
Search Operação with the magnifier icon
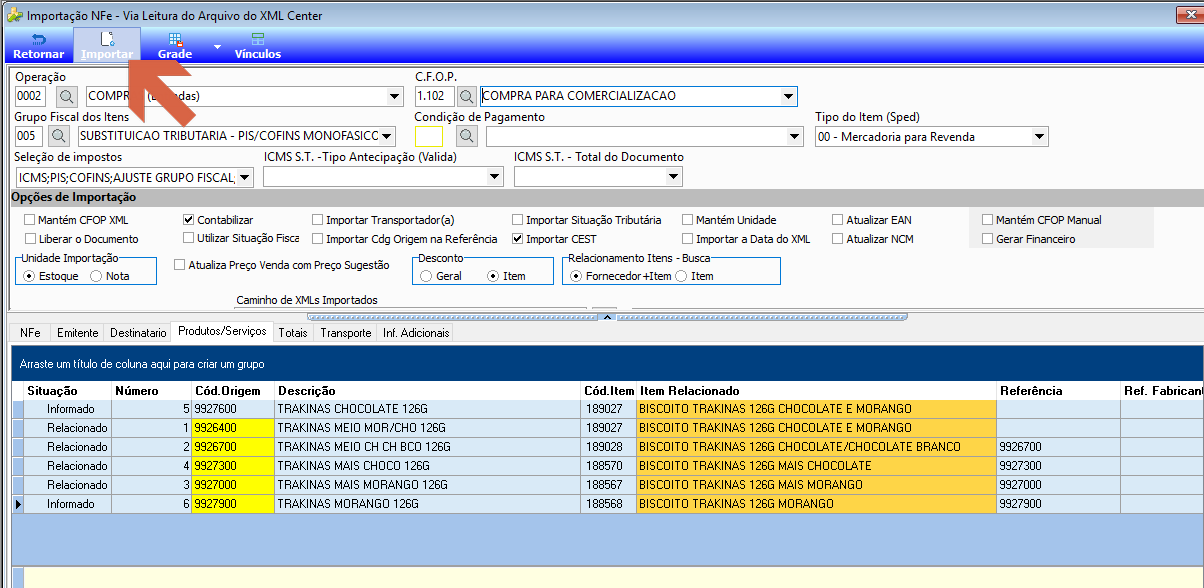(66, 96)
